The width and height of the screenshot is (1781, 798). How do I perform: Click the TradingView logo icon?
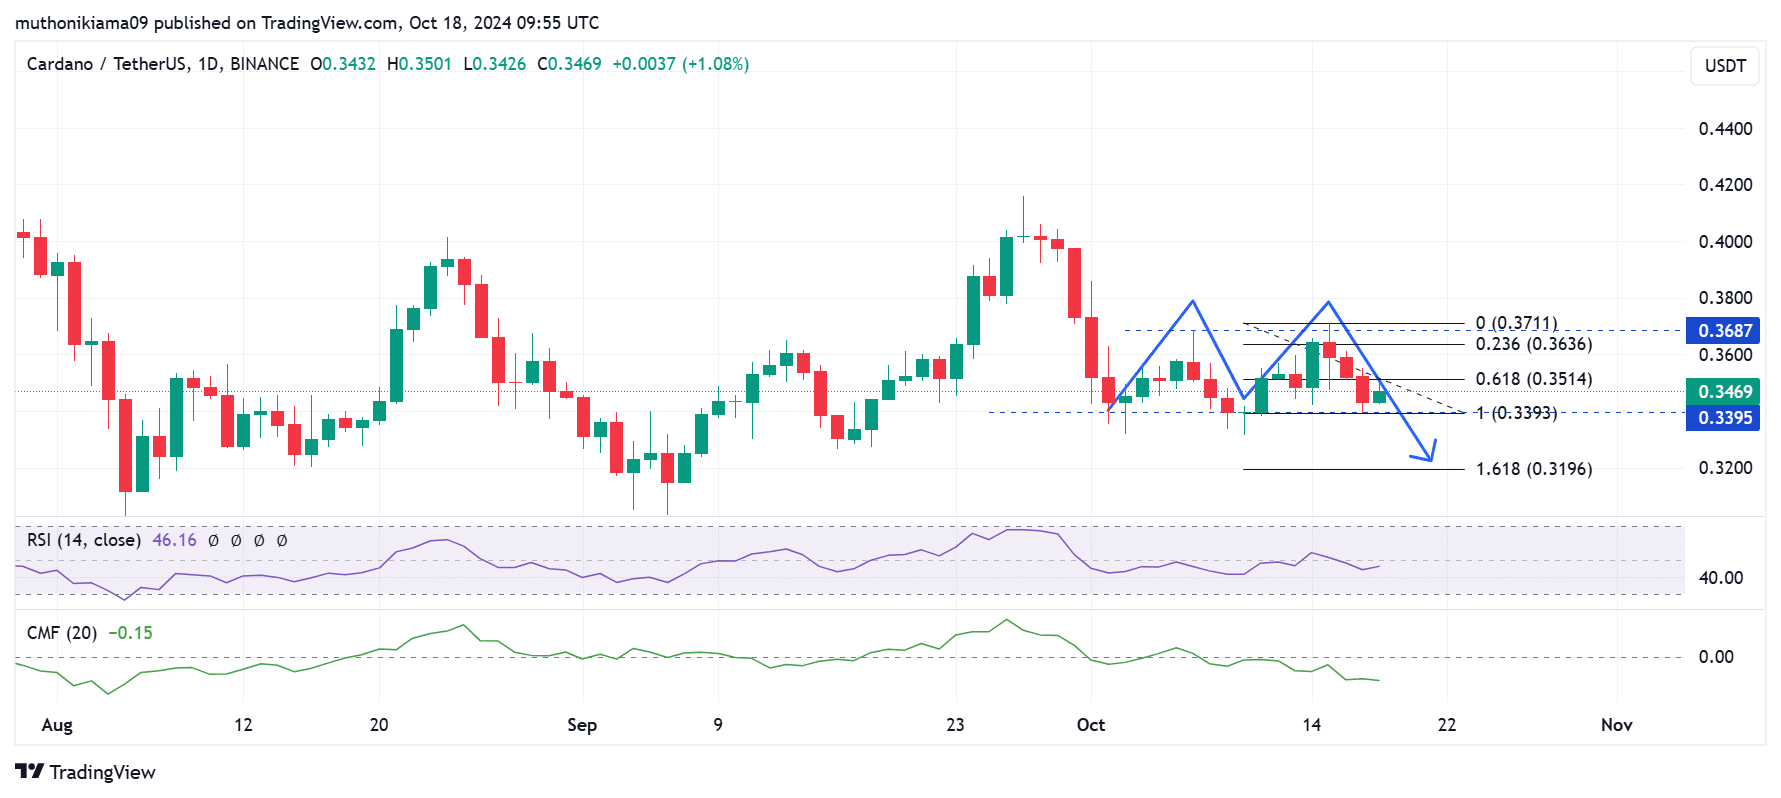(x=30, y=771)
